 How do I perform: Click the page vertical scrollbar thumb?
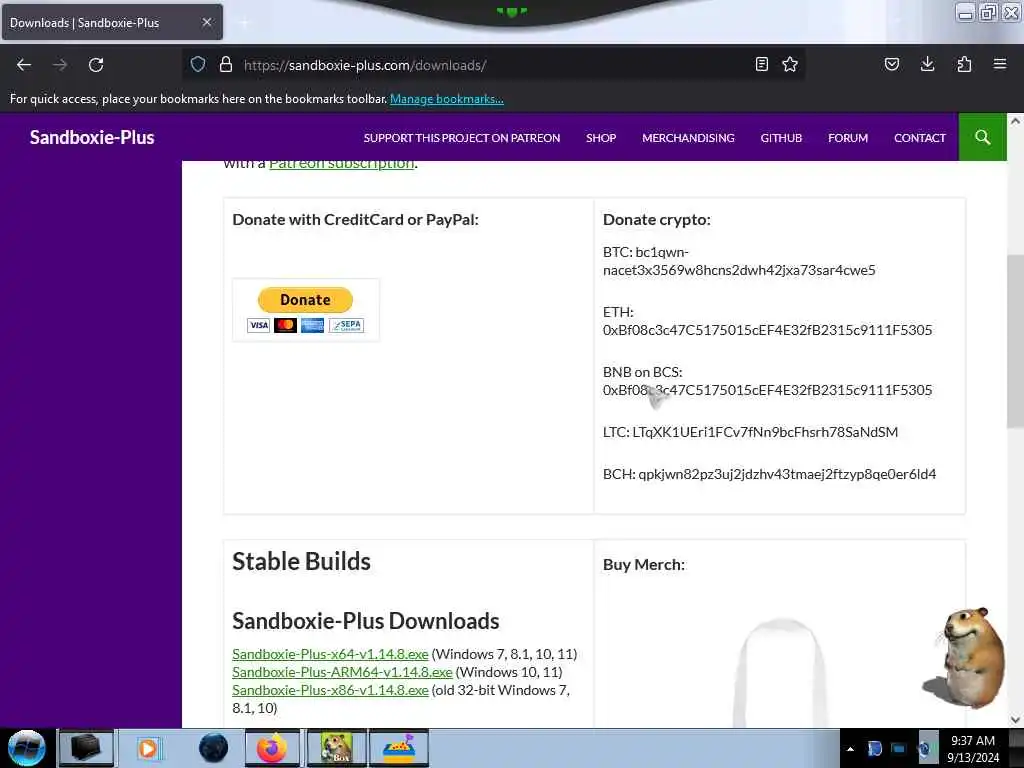point(1015,341)
